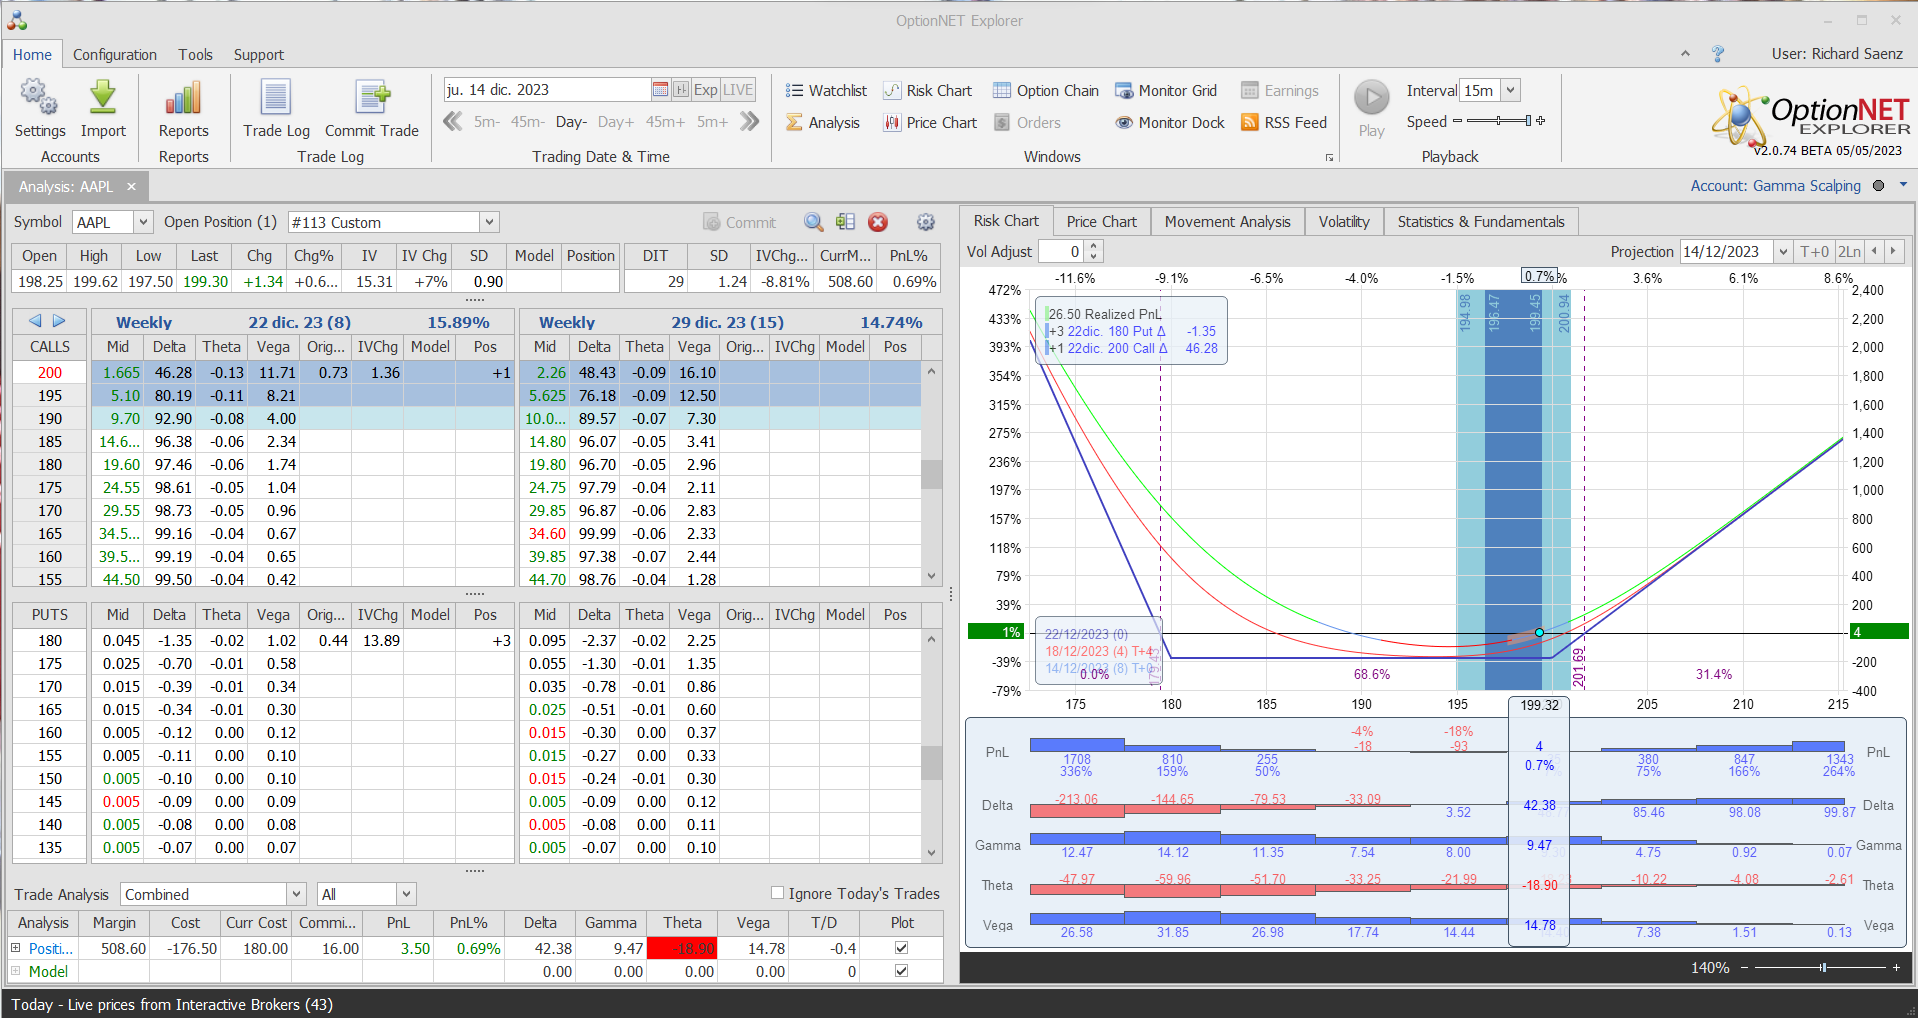Step back one day with Day- button
The image size is (1918, 1018).
coord(570,122)
